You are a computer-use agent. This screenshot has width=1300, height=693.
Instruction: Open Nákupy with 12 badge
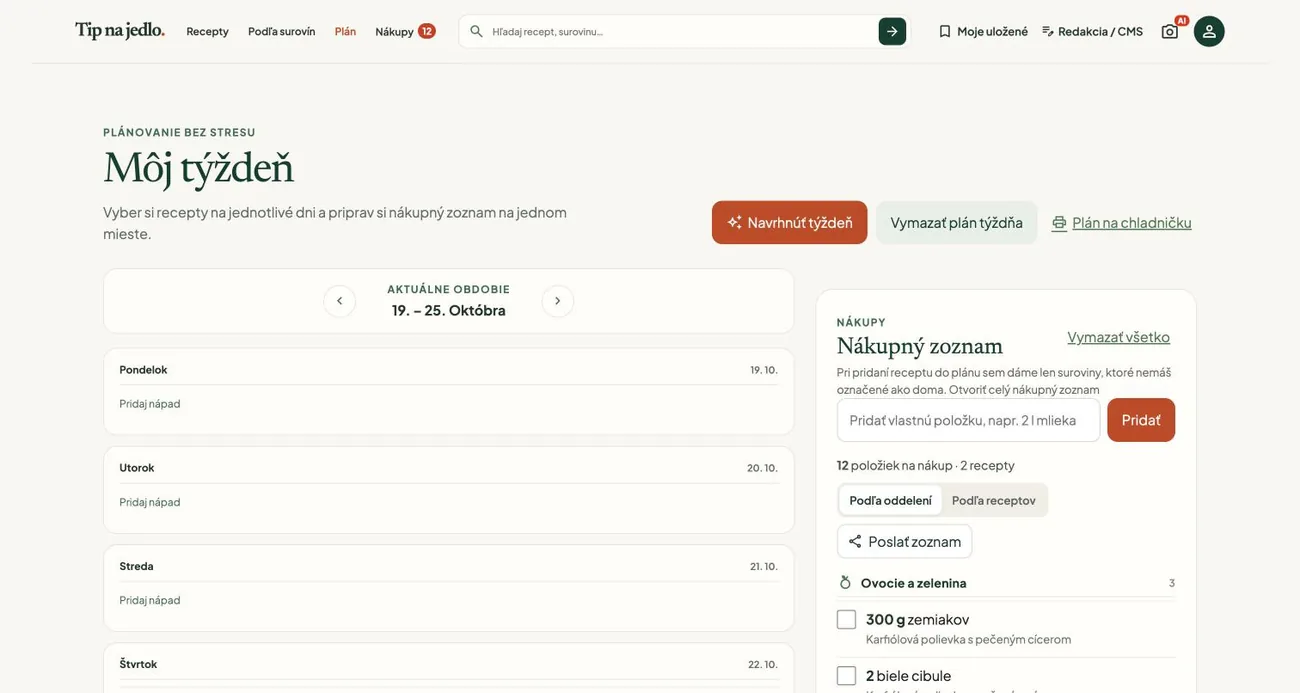(405, 31)
